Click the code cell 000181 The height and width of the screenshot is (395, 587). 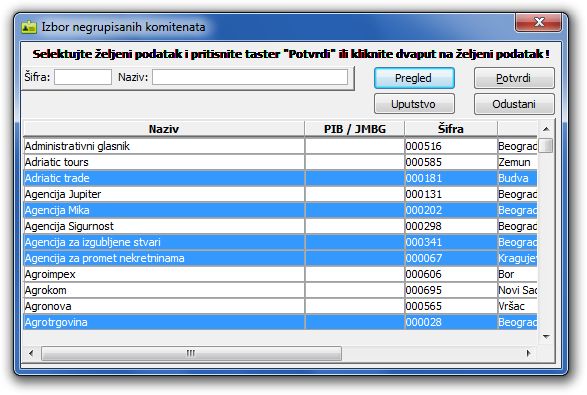[x=451, y=178]
